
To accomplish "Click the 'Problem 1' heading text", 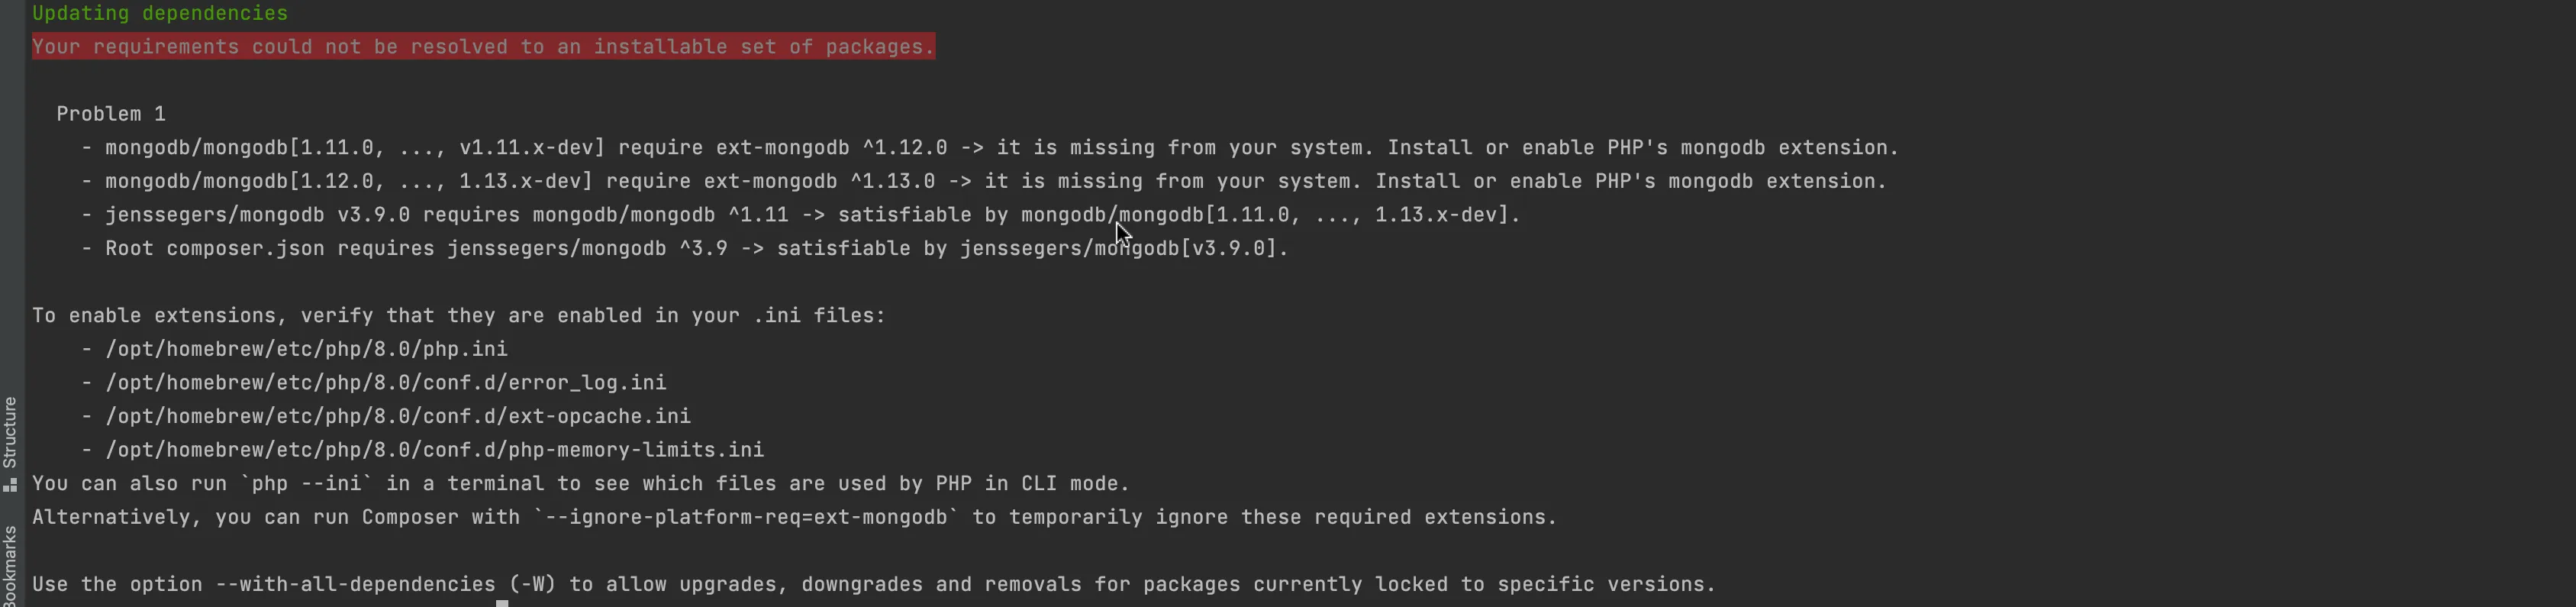I will coord(111,114).
